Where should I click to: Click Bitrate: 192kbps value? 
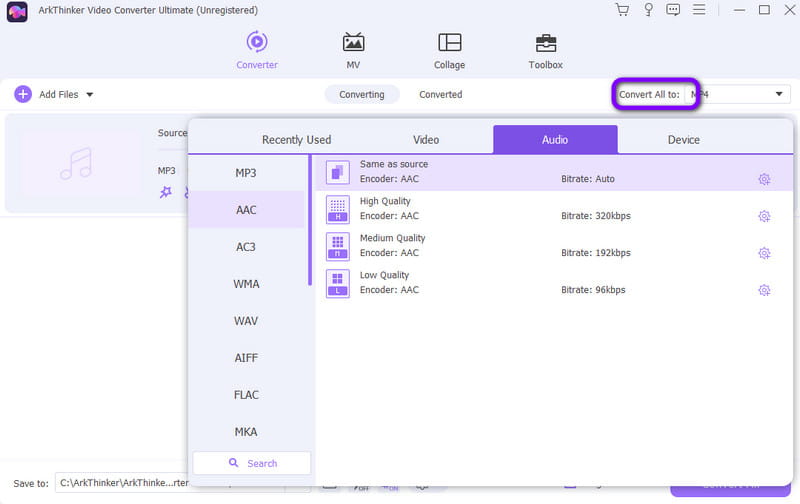pyautogui.click(x=596, y=253)
